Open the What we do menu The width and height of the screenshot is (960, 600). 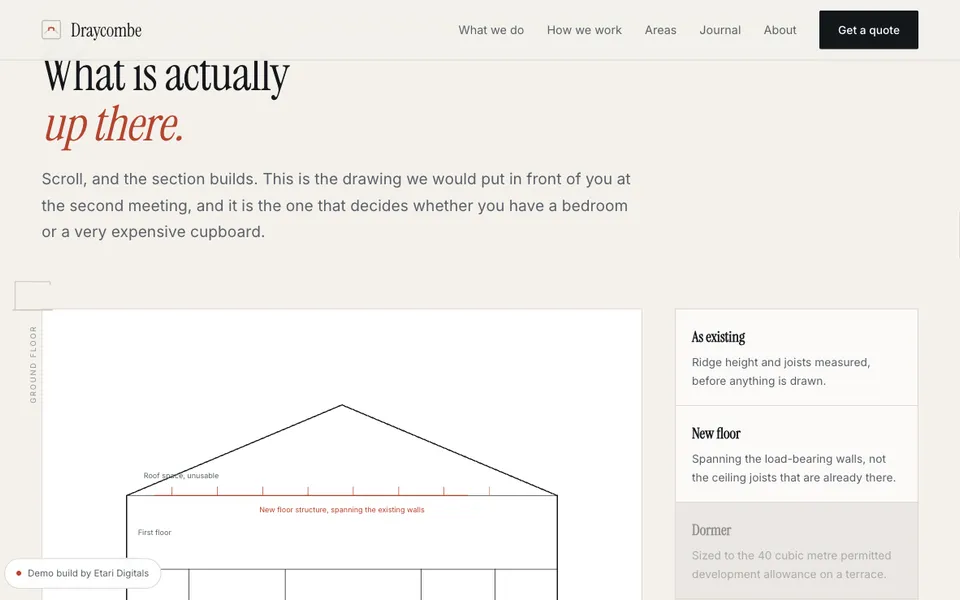coord(491,30)
